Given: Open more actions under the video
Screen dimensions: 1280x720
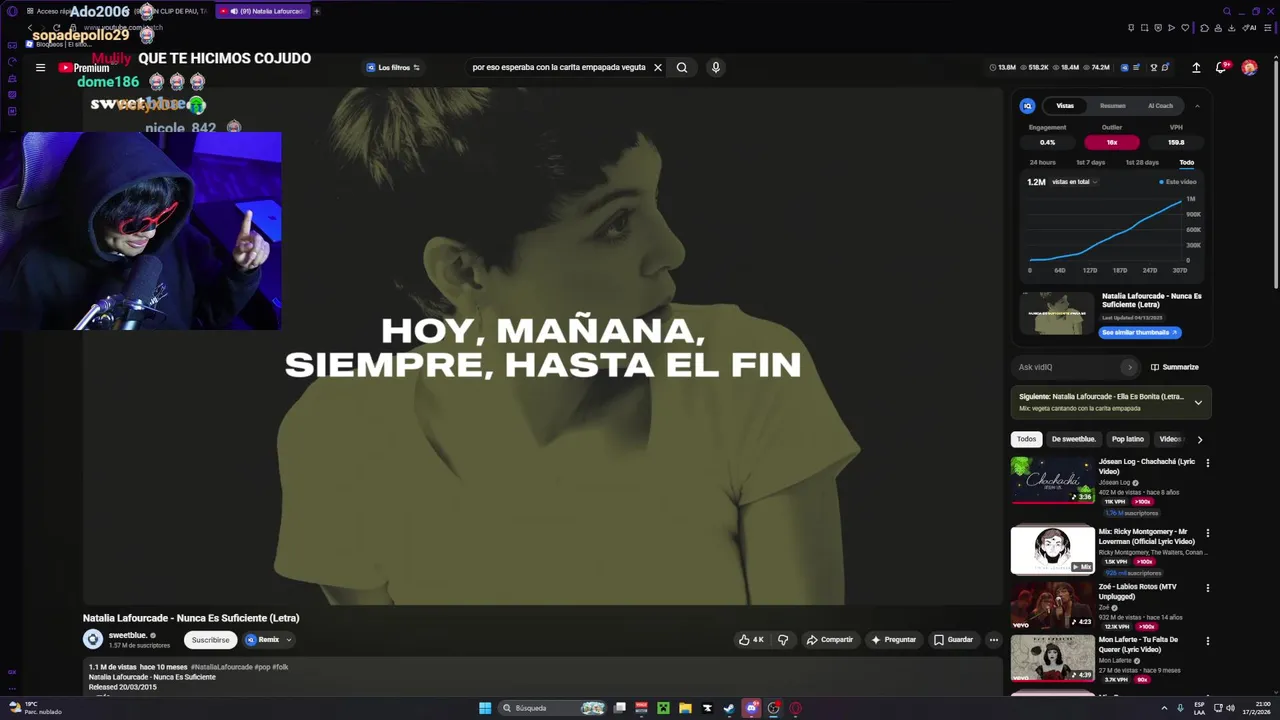Looking at the screenshot, I should click(x=993, y=640).
